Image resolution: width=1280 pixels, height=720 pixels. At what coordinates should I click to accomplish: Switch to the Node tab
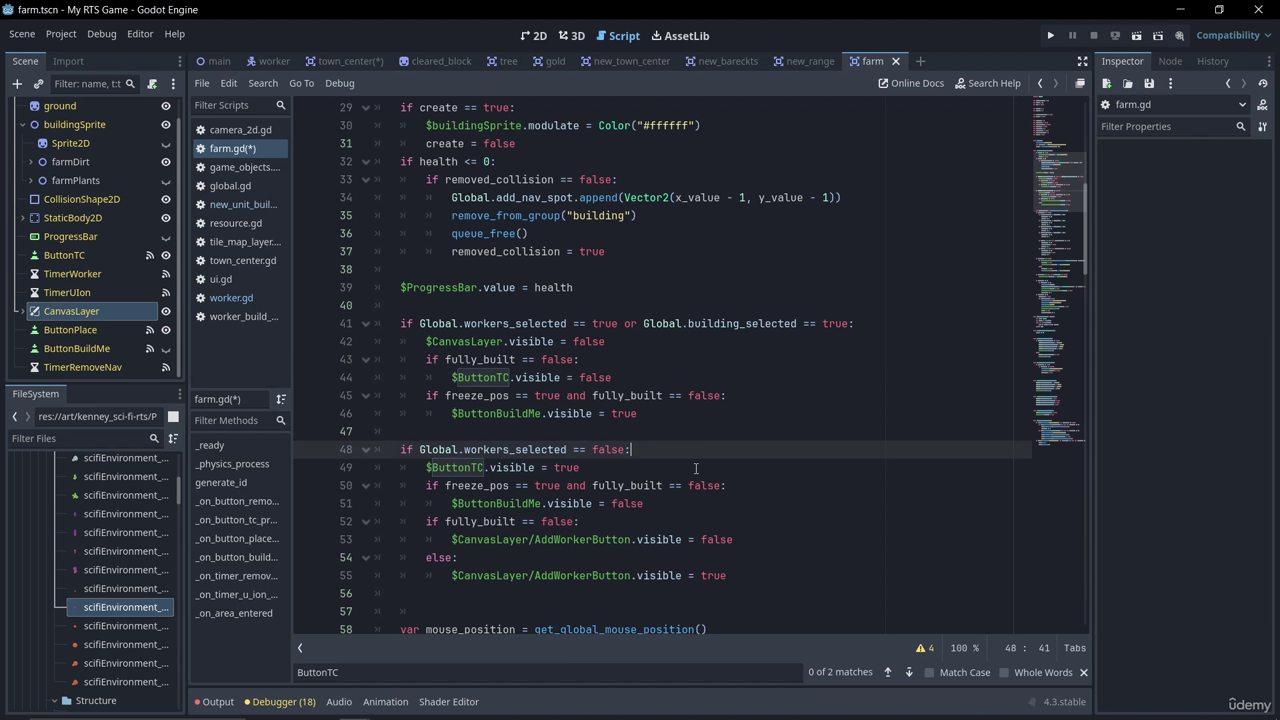pyautogui.click(x=1170, y=61)
